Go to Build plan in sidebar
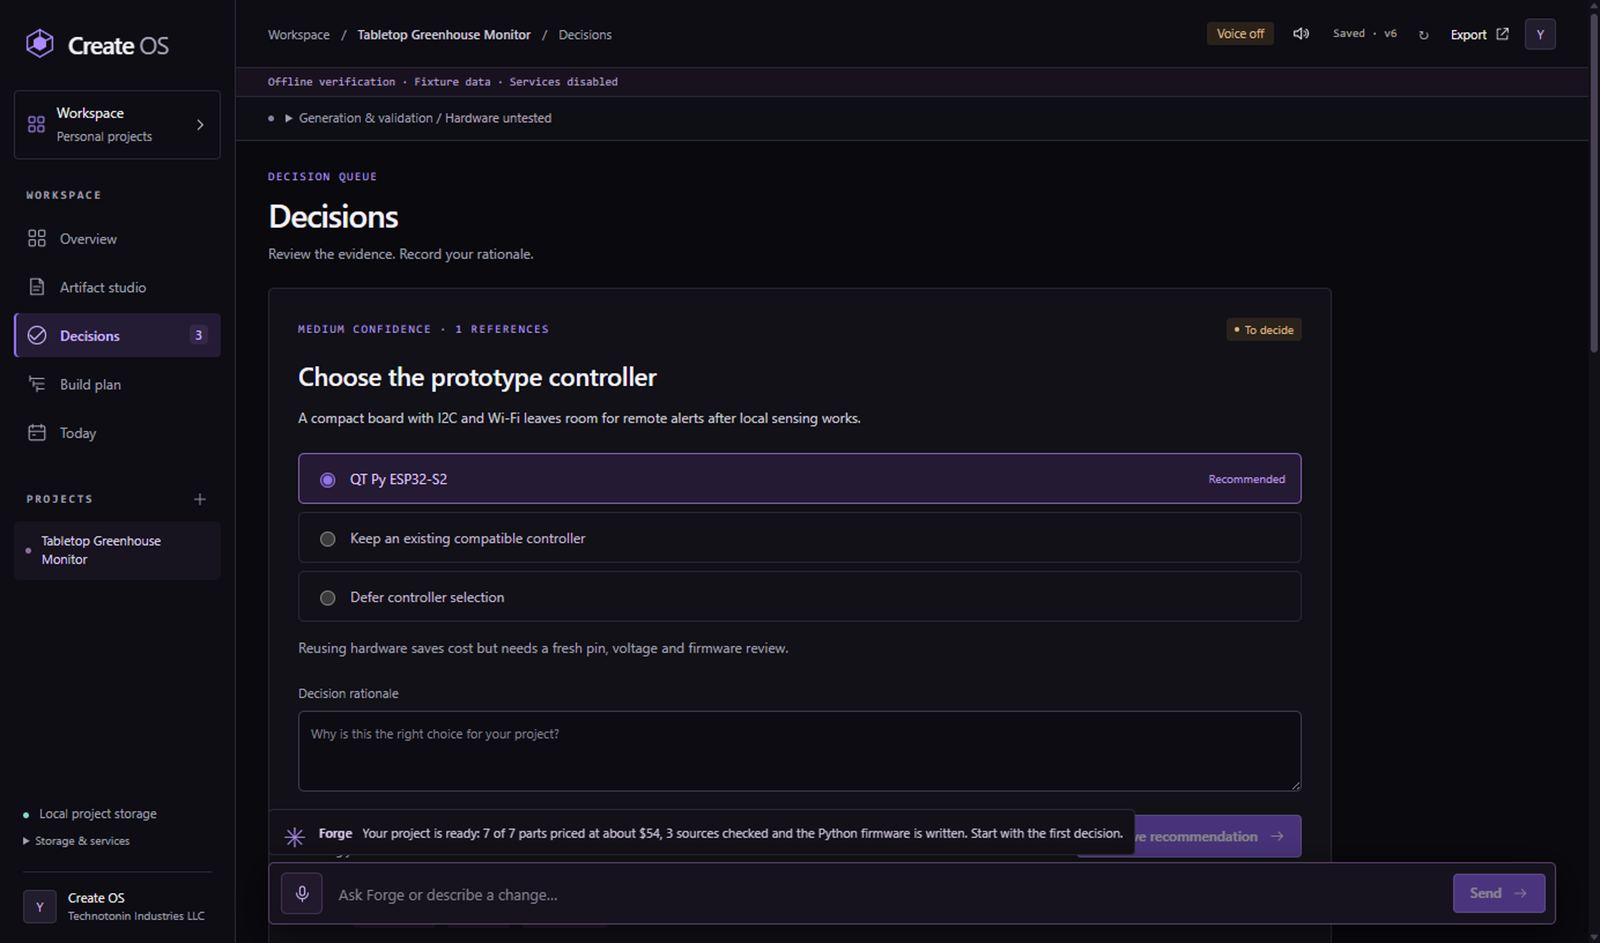The width and height of the screenshot is (1600, 943). [117, 384]
